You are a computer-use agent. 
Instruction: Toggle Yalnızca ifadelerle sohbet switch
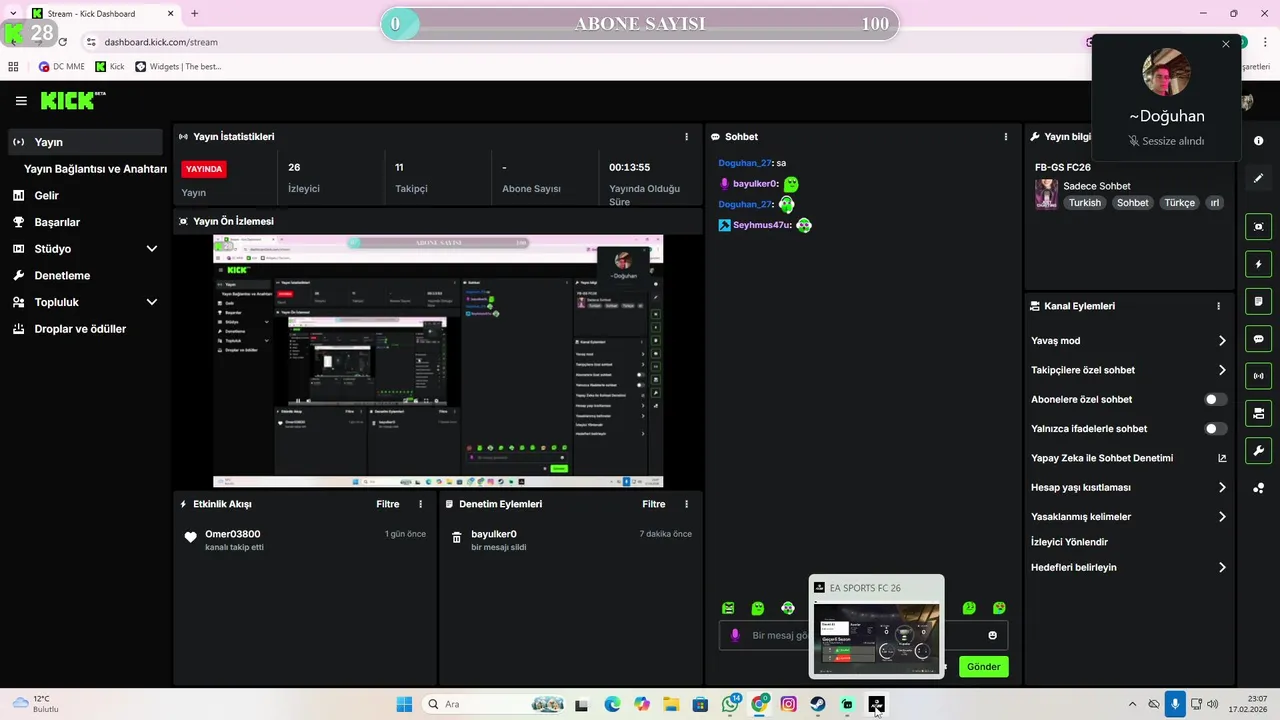[x=1215, y=429]
